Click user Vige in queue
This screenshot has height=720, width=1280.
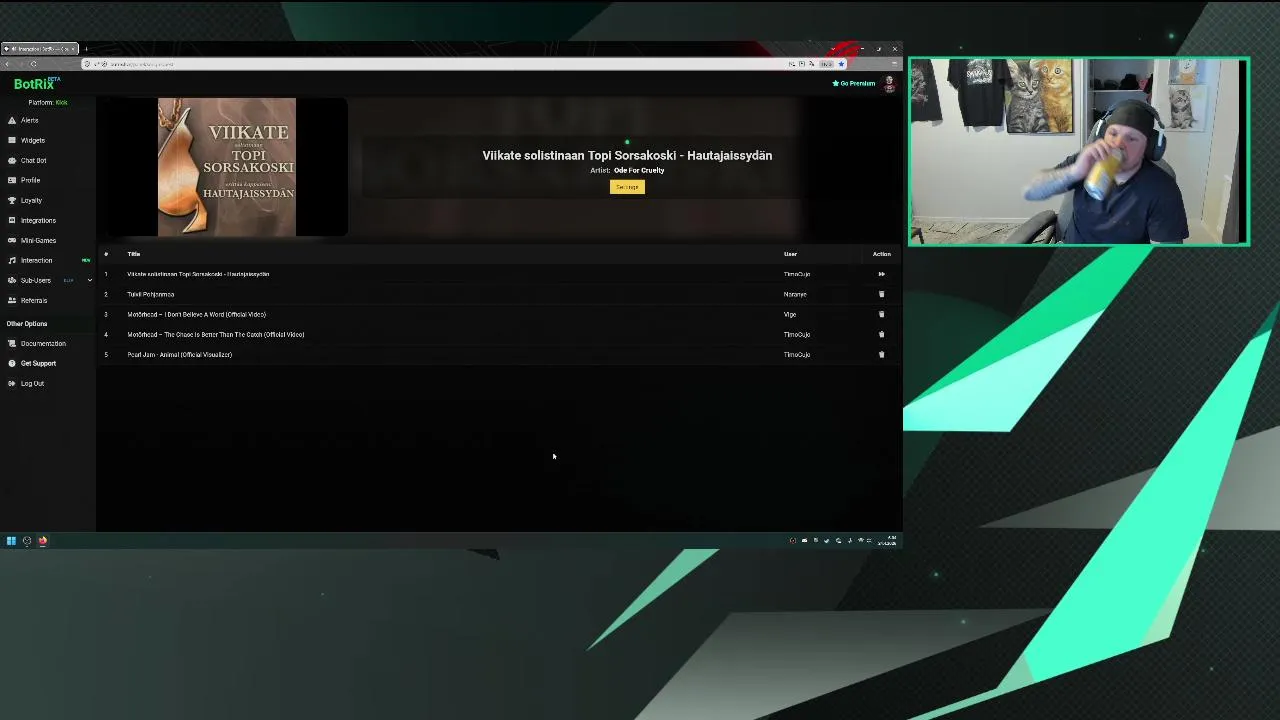[790, 314]
